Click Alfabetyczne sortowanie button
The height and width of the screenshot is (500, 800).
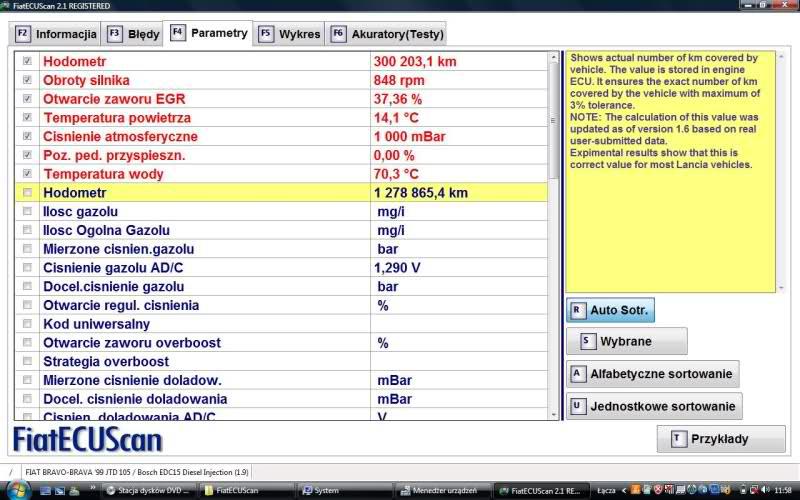653,374
